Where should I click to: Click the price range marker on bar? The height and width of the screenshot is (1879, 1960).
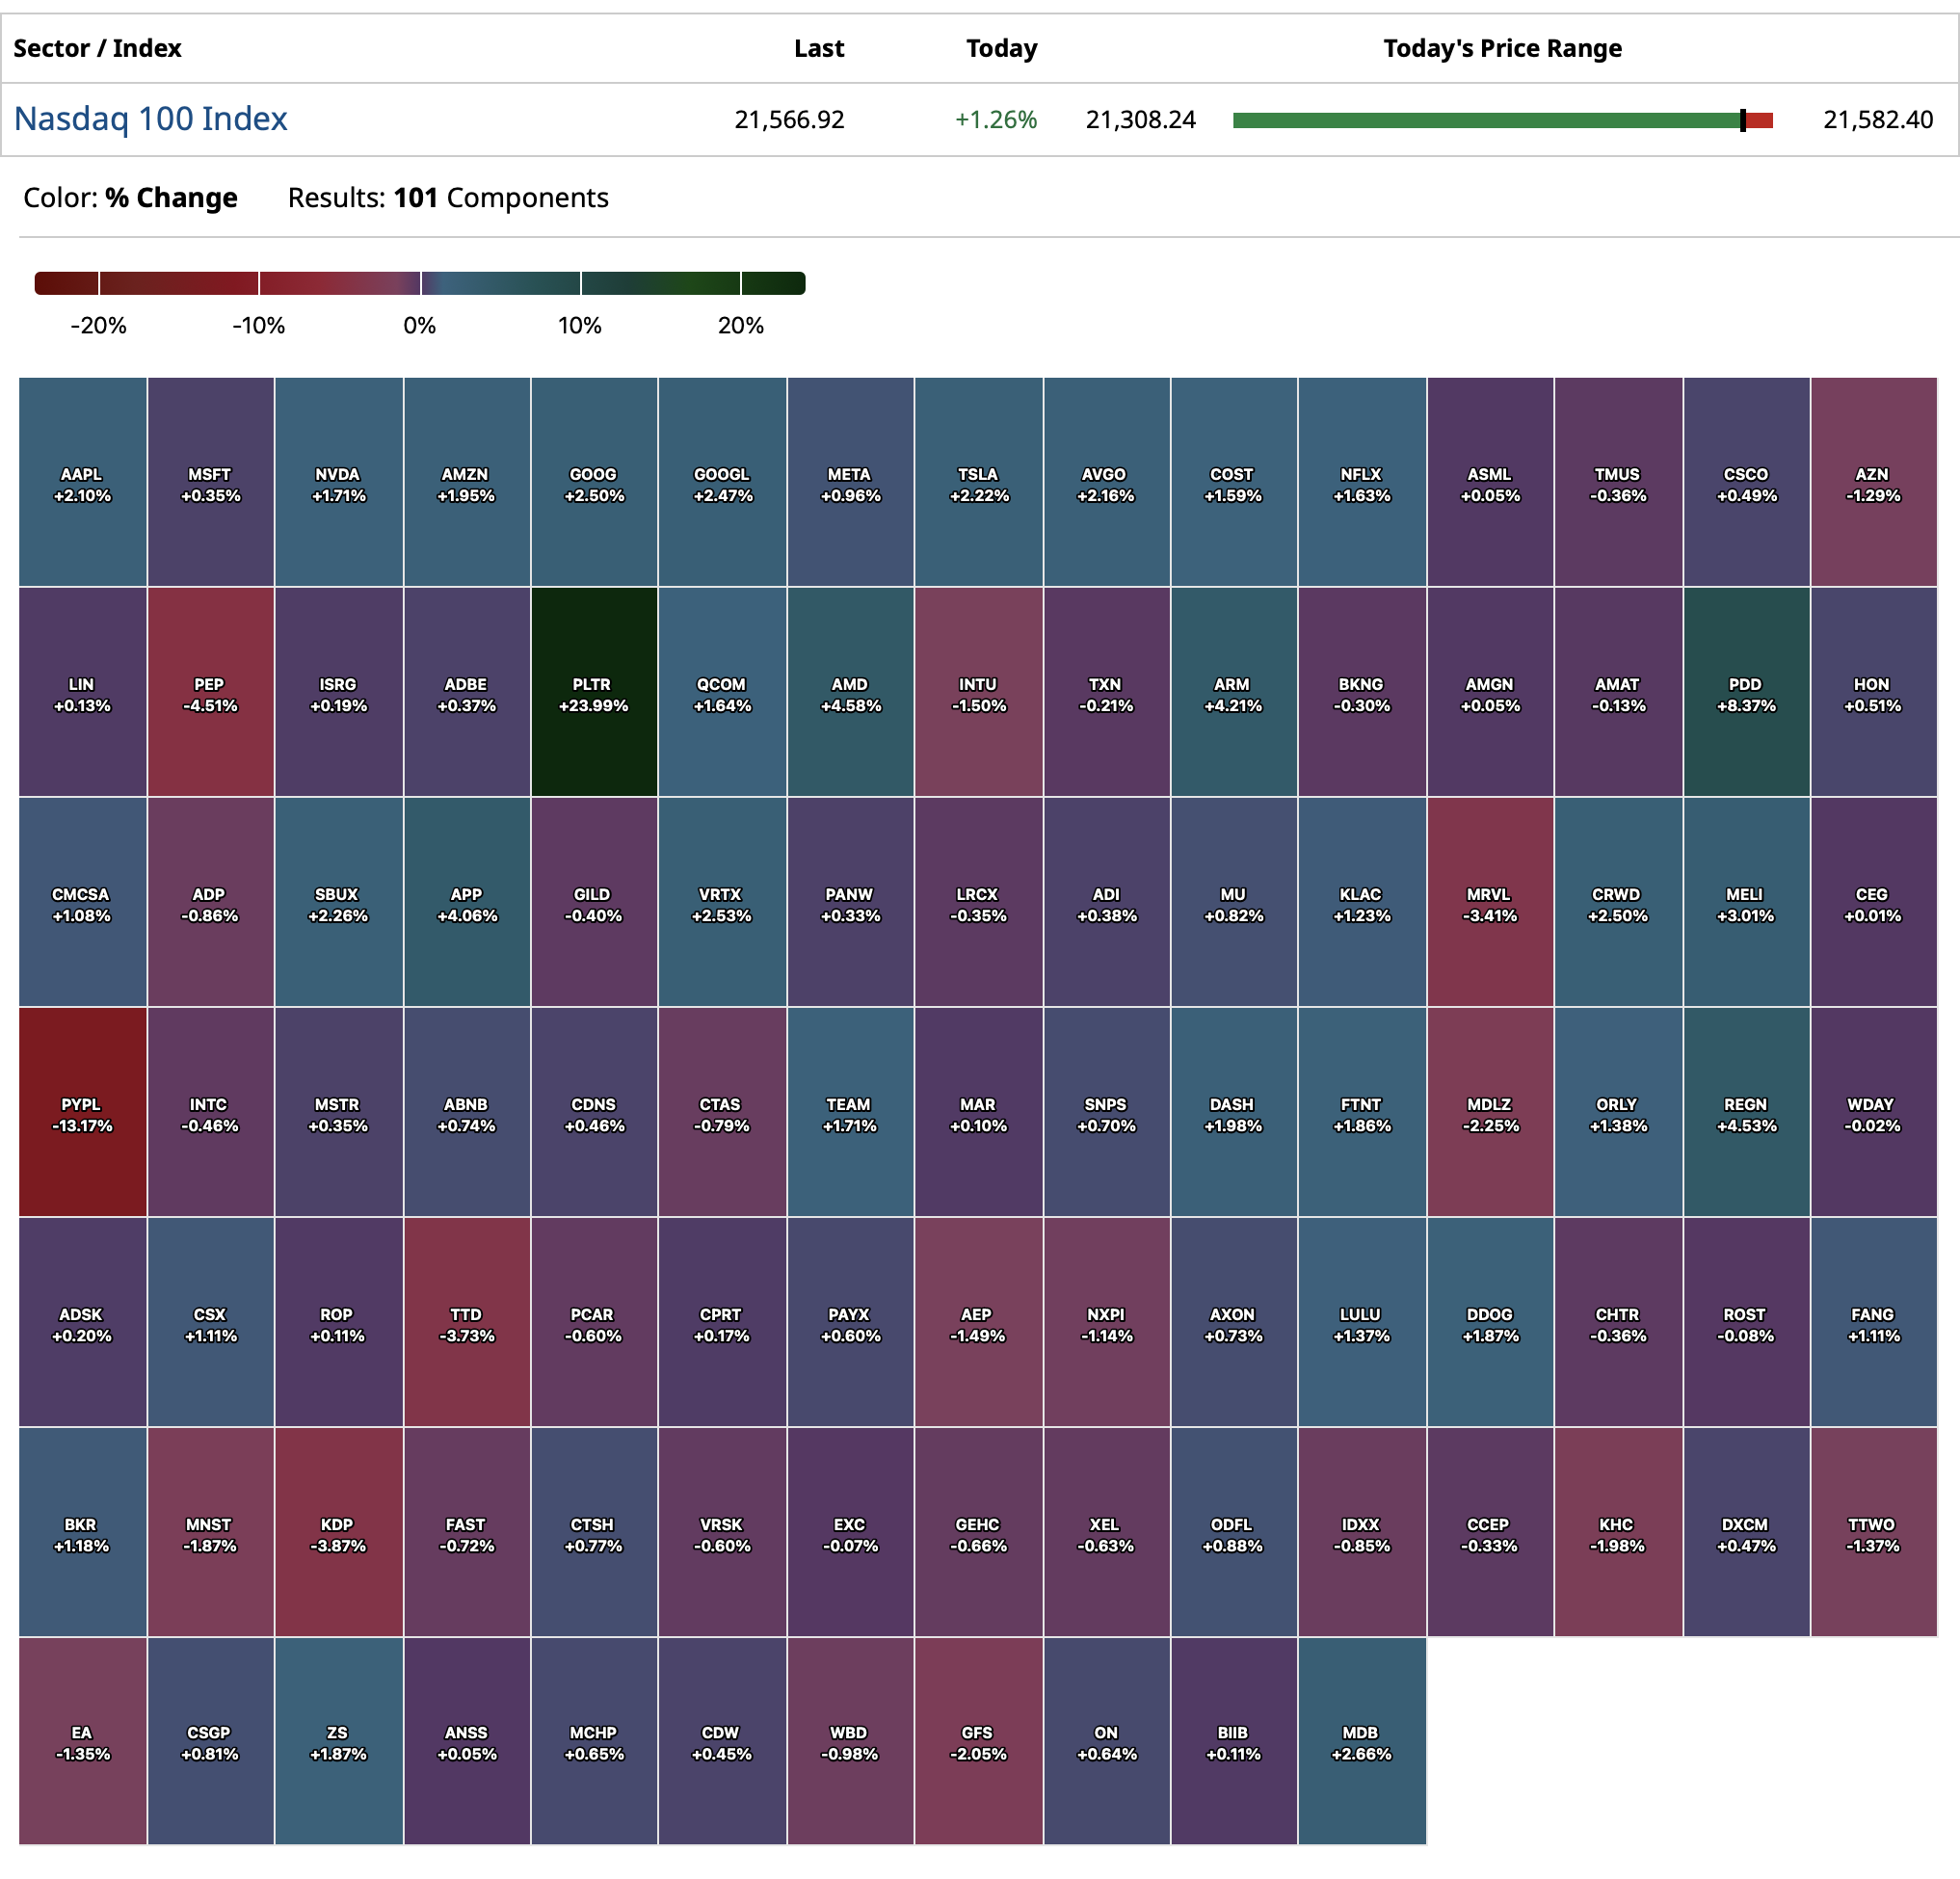[1742, 120]
